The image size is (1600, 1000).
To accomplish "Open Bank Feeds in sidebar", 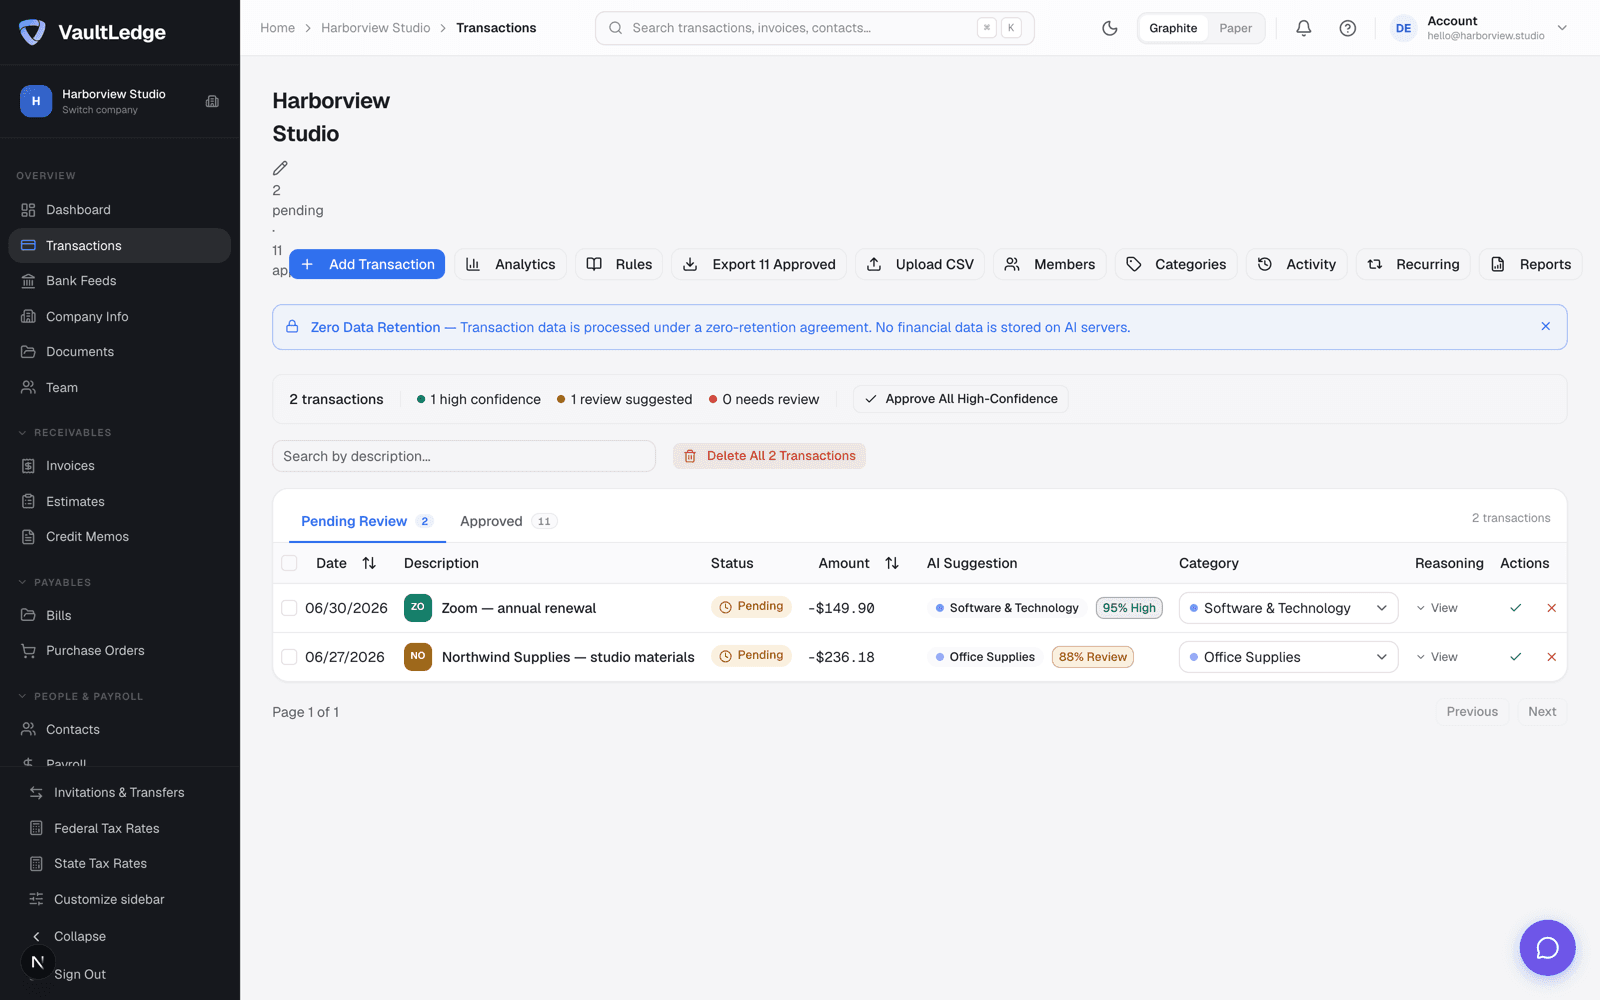I will point(119,281).
